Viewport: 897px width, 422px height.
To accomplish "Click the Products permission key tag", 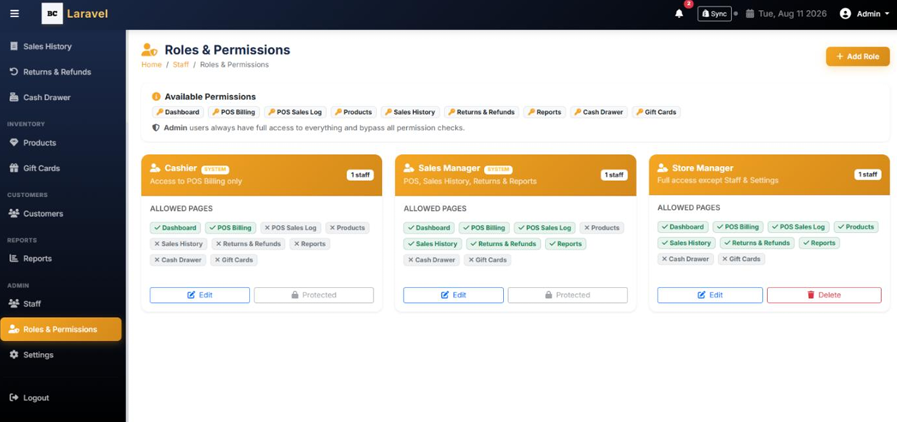I will 354,112.
